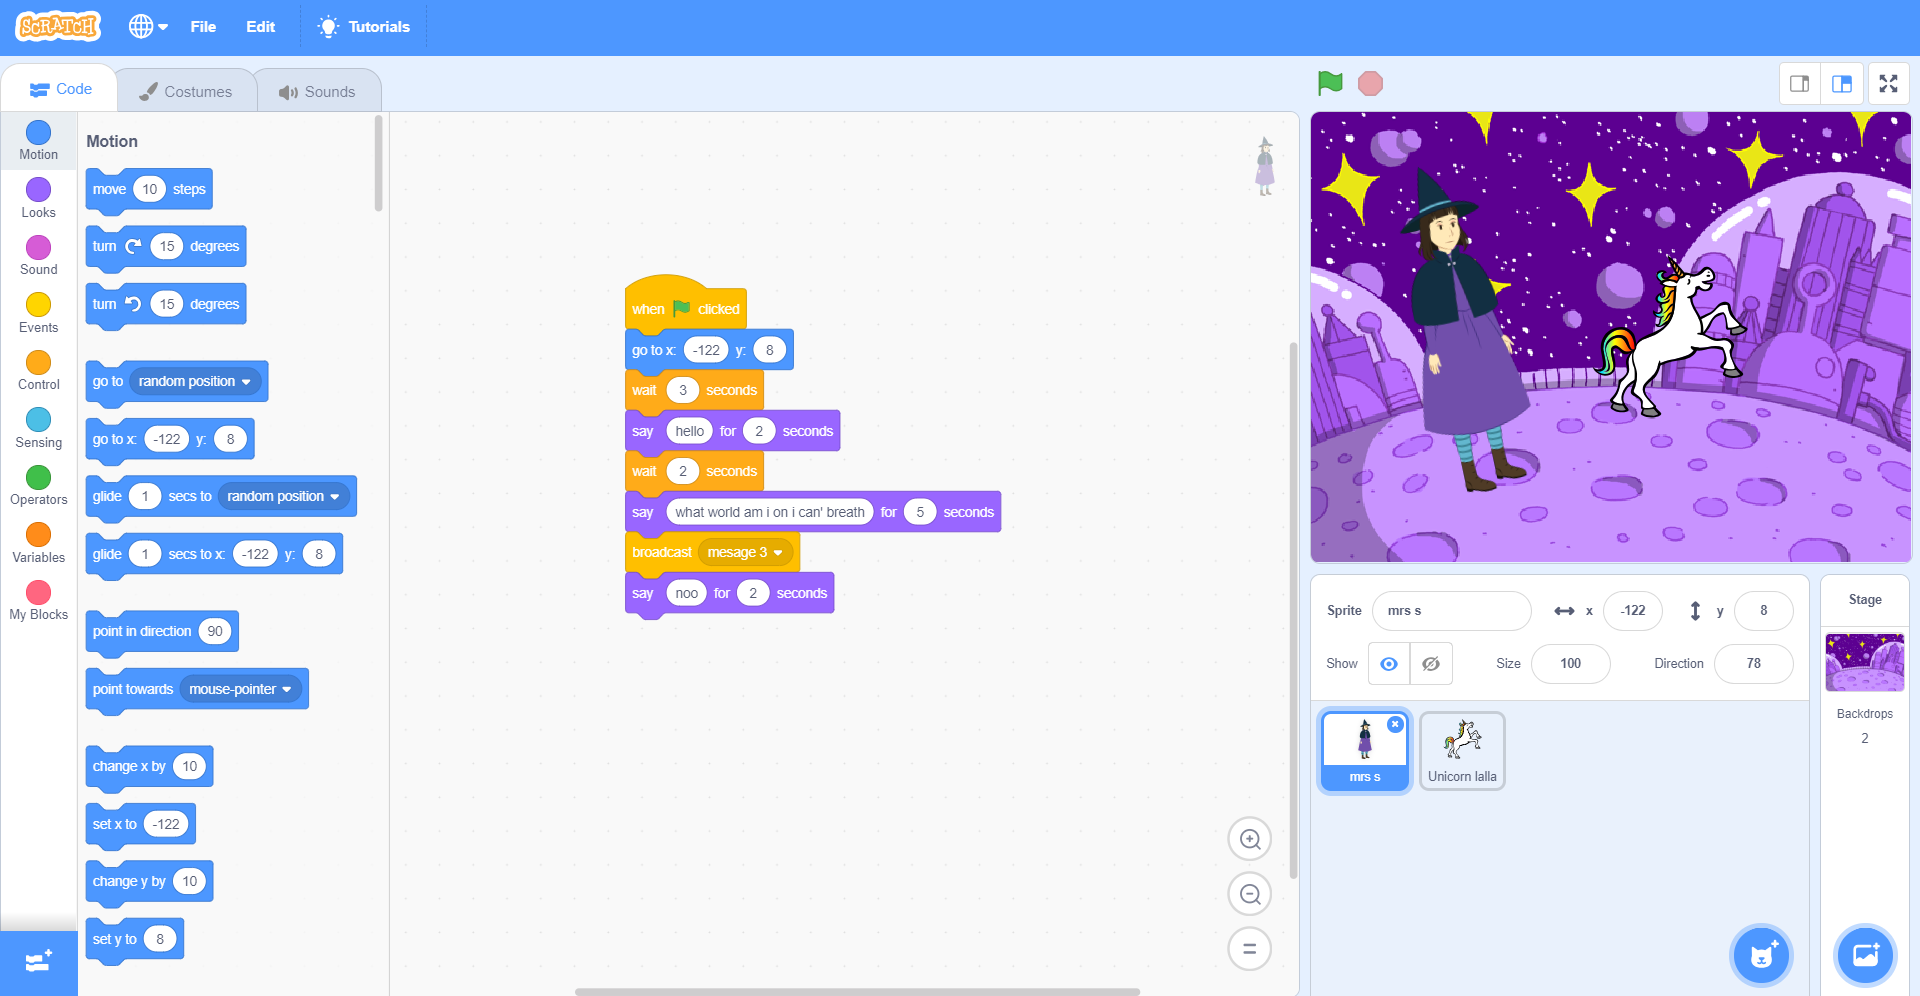Open the broadcast mesage 3 dropdown

(x=745, y=553)
